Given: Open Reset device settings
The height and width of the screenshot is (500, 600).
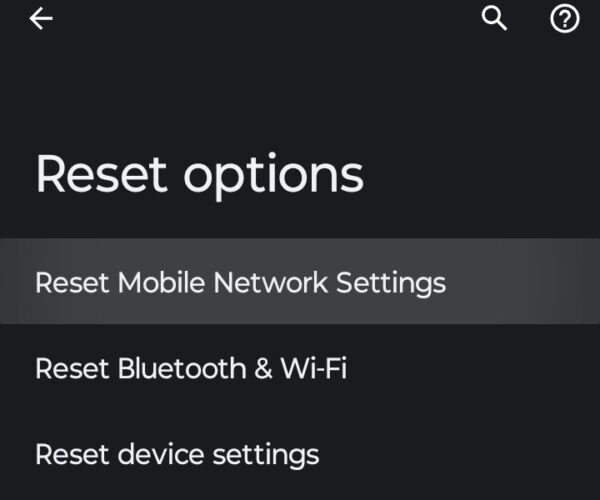Looking at the screenshot, I should coord(177,454).
